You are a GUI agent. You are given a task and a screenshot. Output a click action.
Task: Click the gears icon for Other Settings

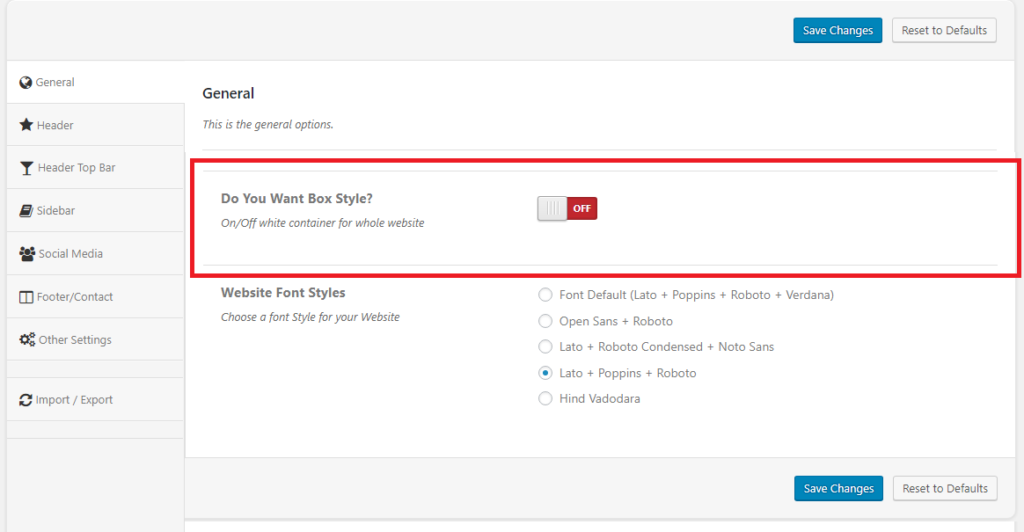pyautogui.click(x=27, y=340)
